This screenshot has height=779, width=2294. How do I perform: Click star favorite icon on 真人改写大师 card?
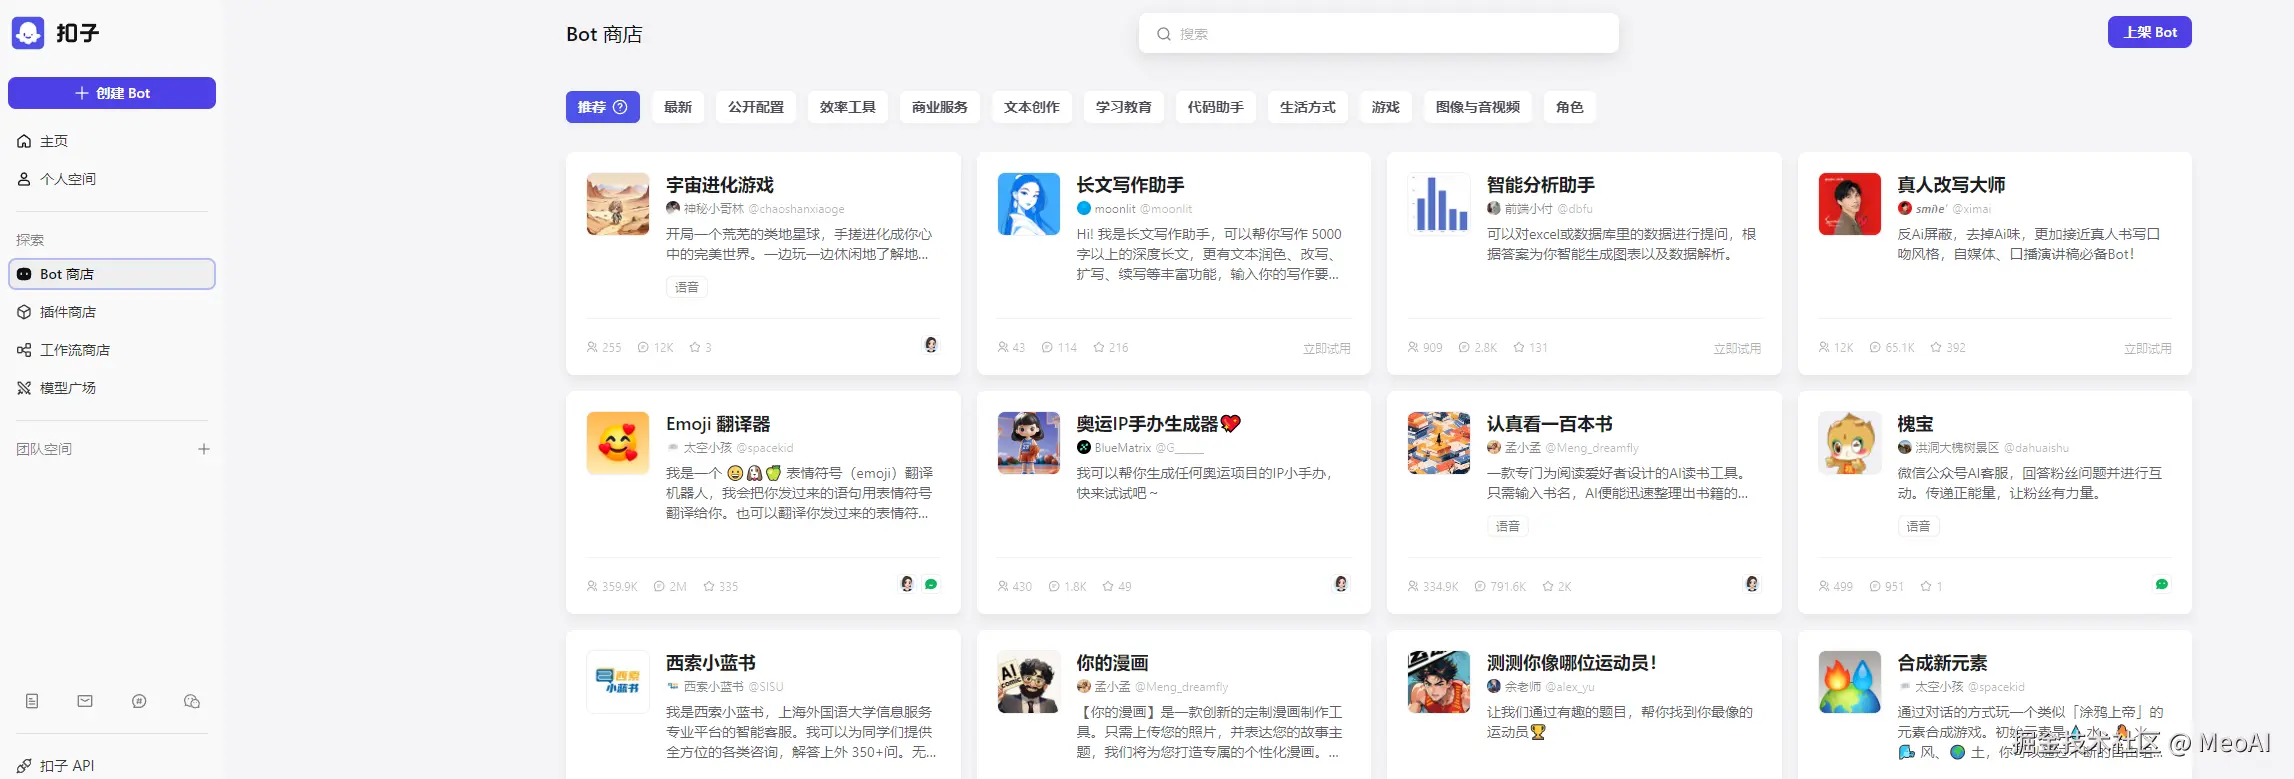[1936, 348]
